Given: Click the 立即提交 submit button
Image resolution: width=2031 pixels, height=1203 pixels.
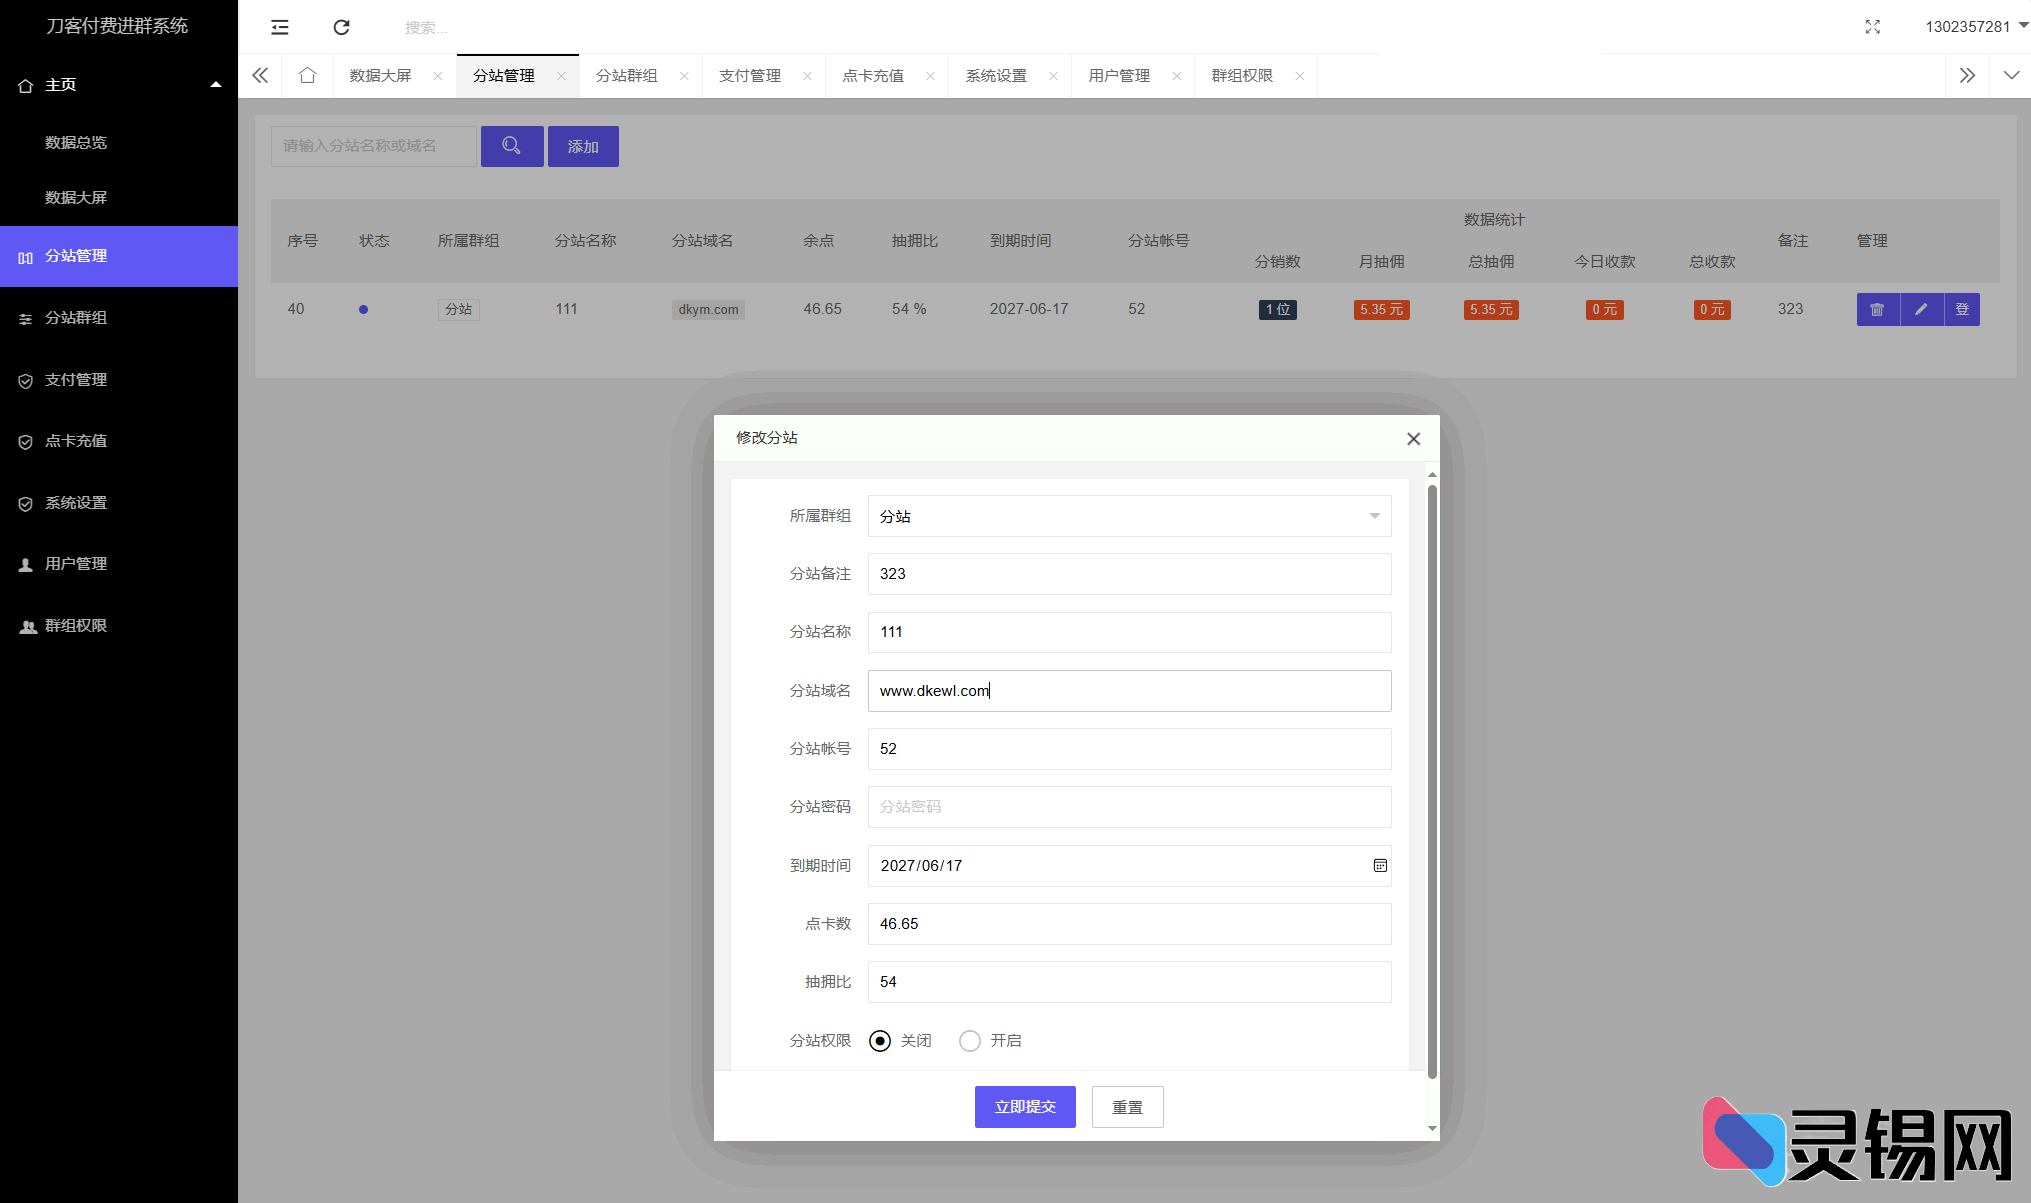Looking at the screenshot, I should pos(1024,1106).
